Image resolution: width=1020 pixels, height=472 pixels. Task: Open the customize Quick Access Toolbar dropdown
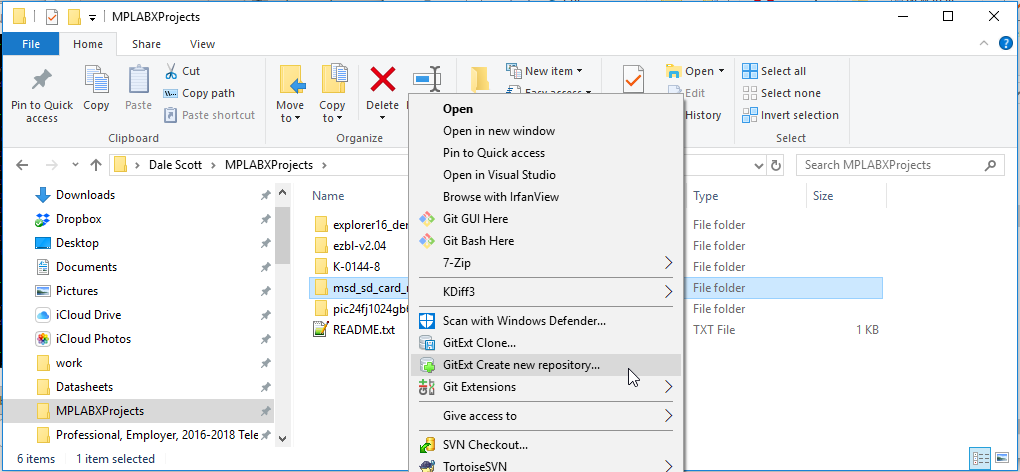(x=93, y=17)
